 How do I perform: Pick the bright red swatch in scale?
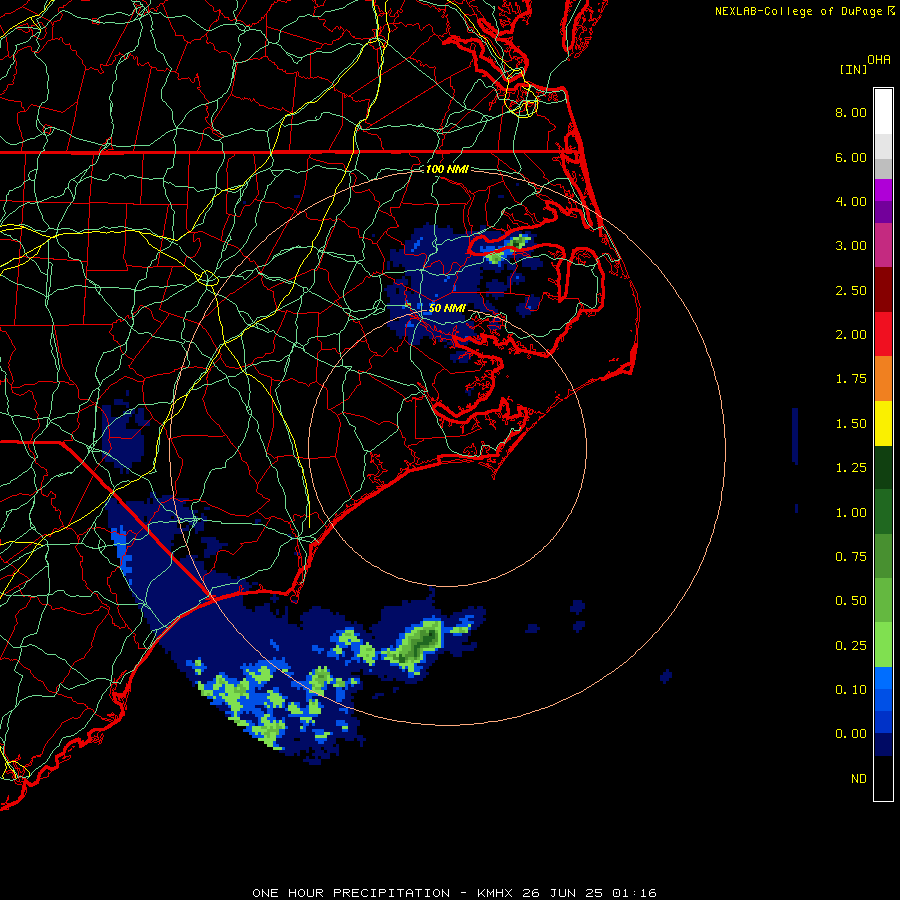(883, 334)
